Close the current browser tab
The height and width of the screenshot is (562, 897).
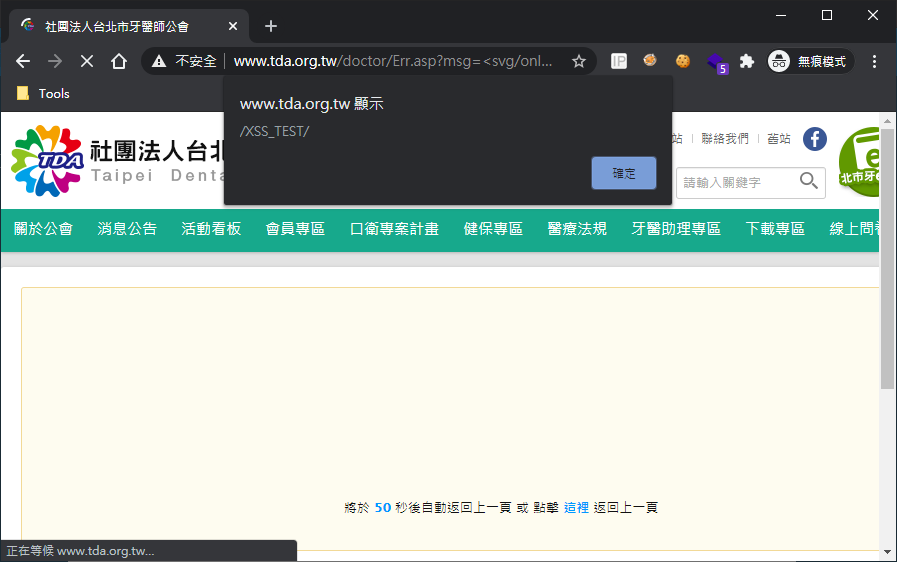pos(233,26)
